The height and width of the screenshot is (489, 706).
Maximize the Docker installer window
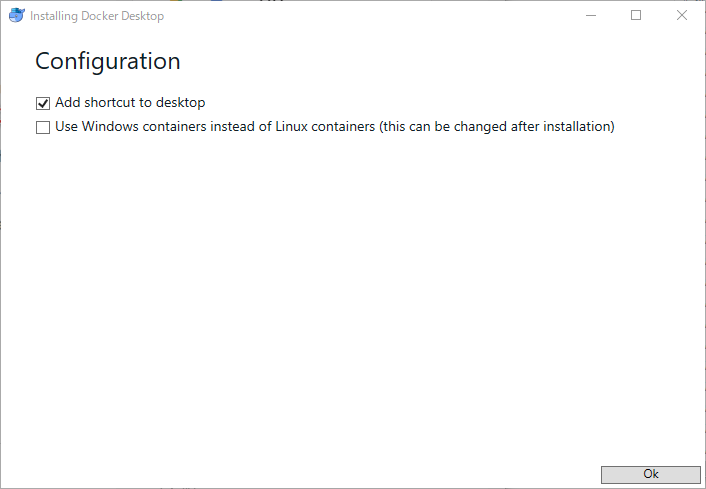coord(636,16)
